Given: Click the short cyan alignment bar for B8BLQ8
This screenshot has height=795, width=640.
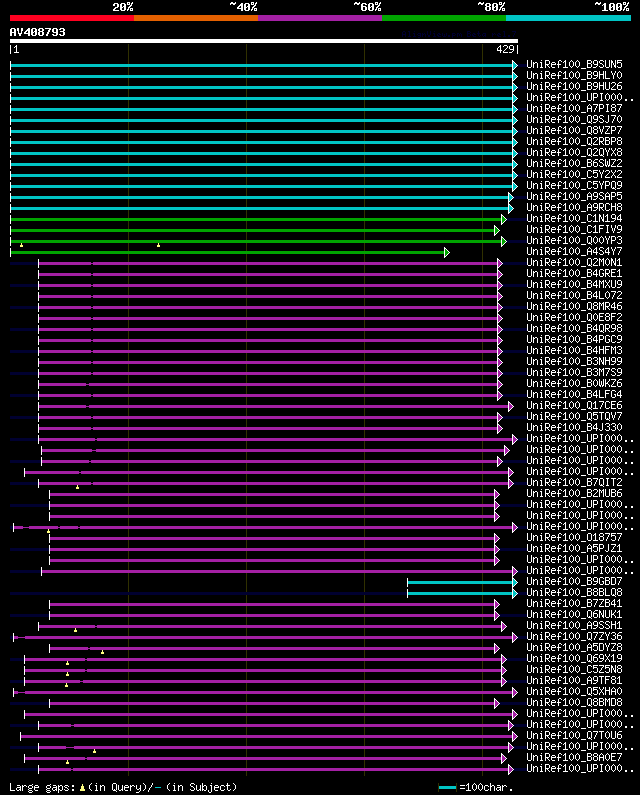Looking at the screenshot, I should [x=463, y=593].
